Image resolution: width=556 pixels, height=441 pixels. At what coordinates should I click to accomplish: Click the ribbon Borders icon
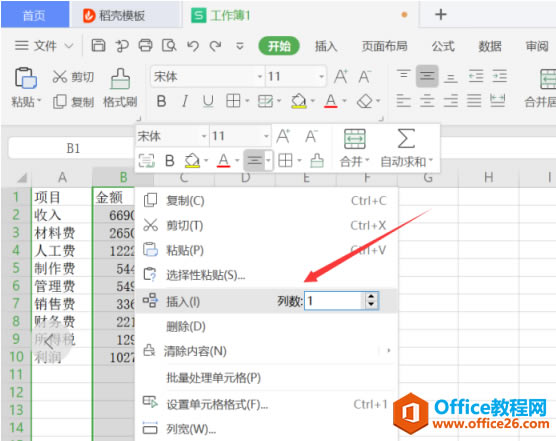(233, 101)
